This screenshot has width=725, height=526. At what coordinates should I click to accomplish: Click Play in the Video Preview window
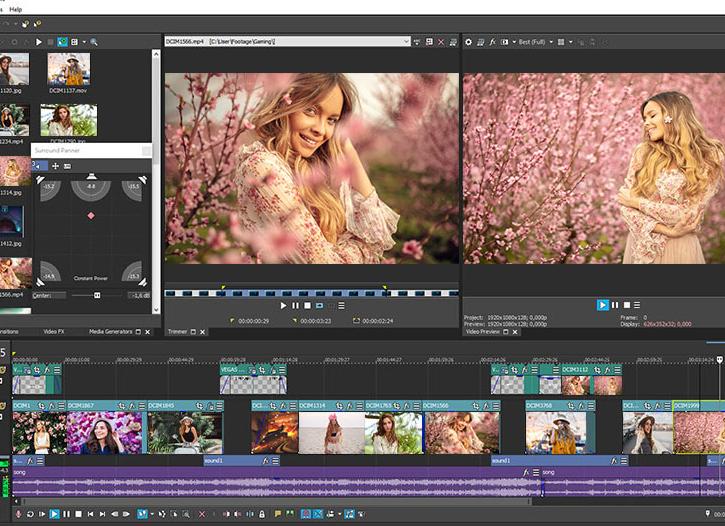tap(602, 305)
